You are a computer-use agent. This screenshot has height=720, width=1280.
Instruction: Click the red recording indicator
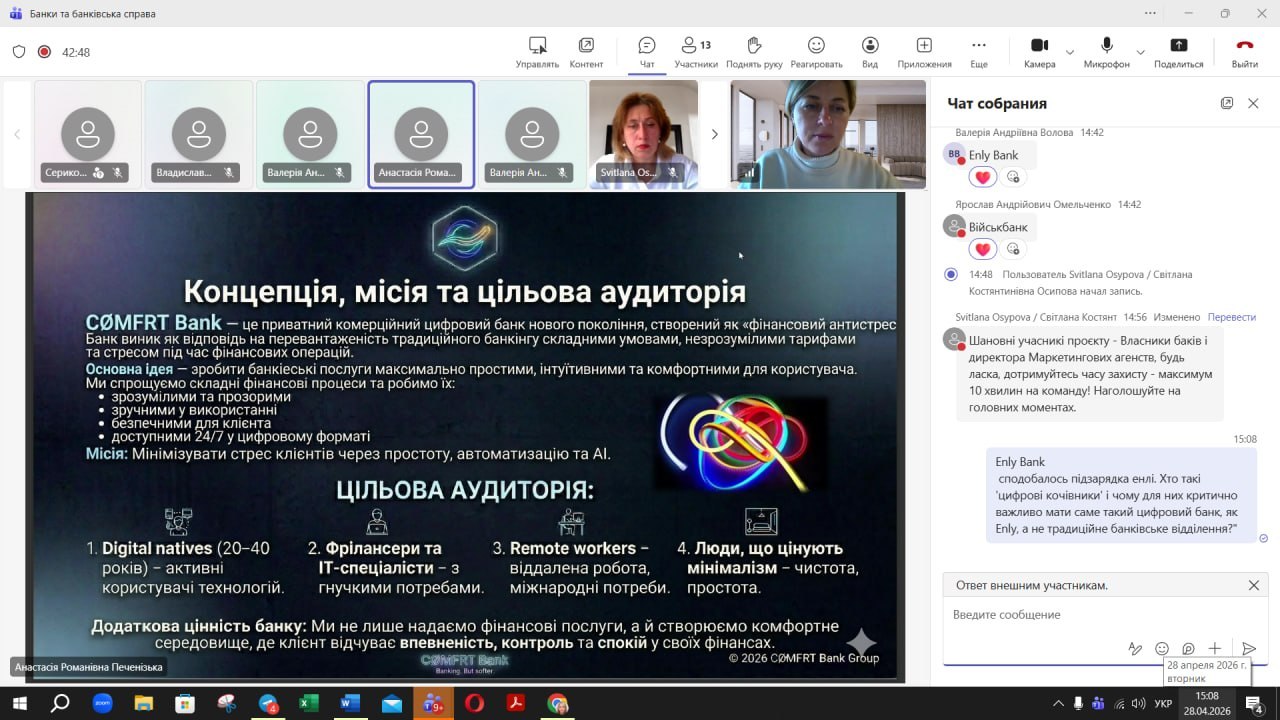44,52
